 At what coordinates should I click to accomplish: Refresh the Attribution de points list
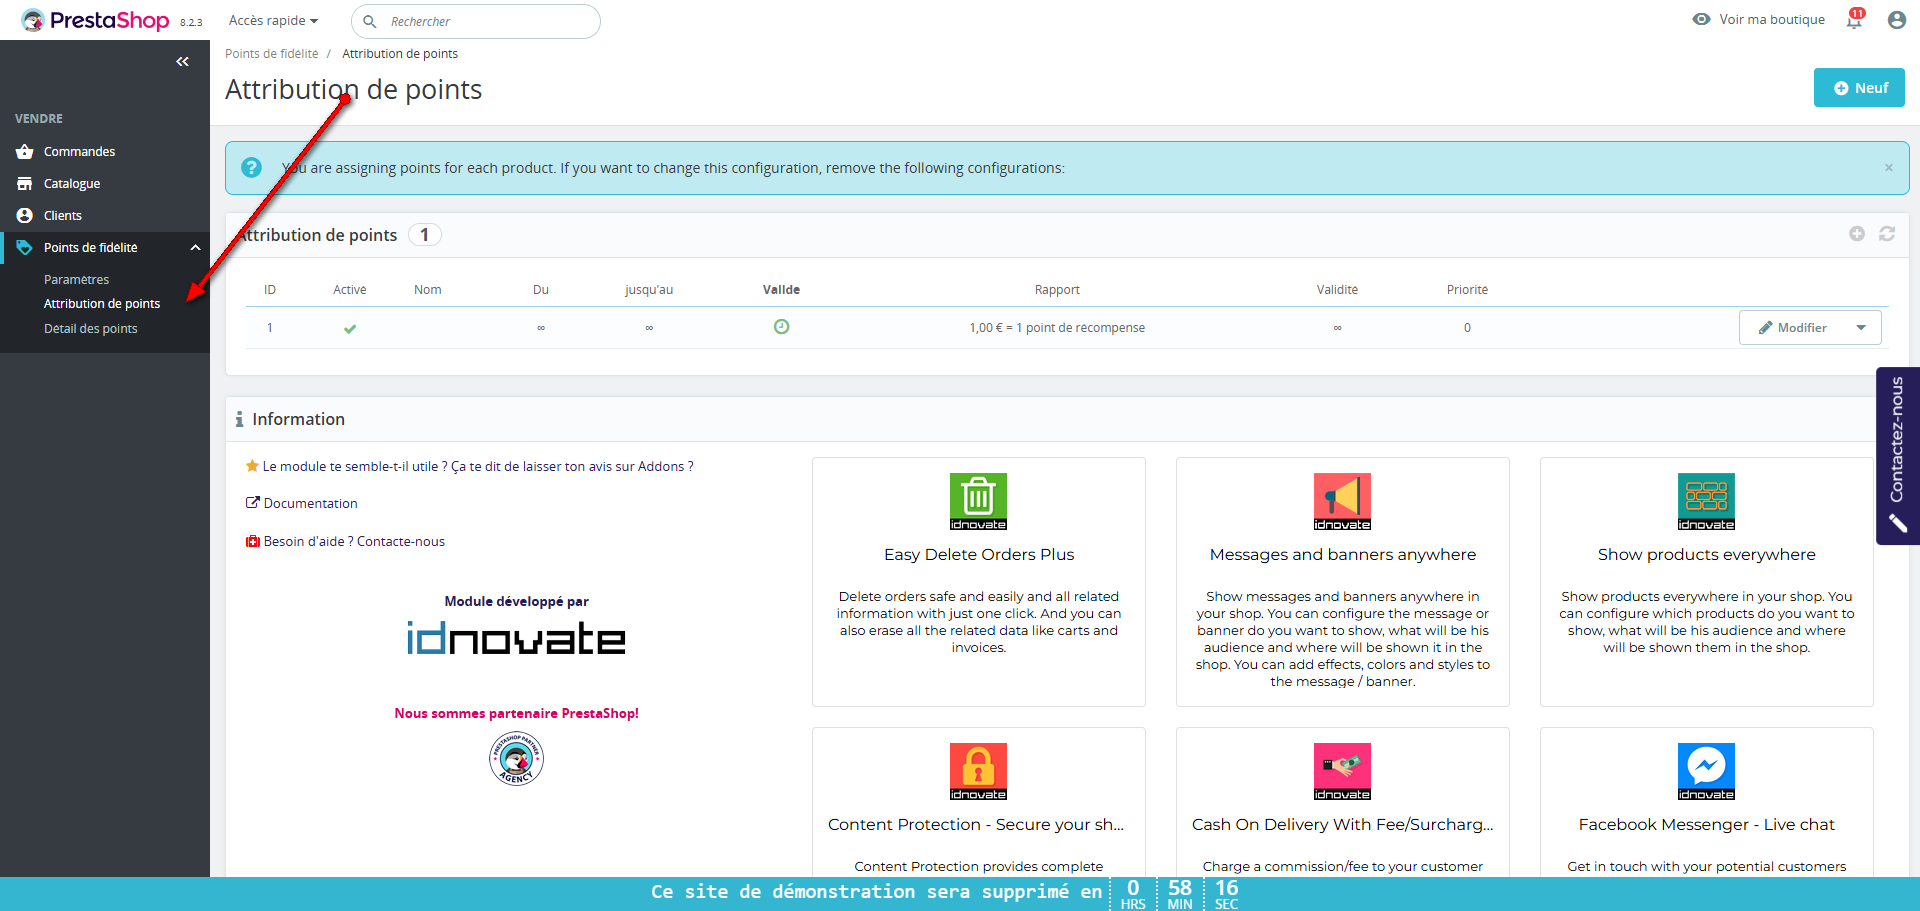[x=1887, y=234]
